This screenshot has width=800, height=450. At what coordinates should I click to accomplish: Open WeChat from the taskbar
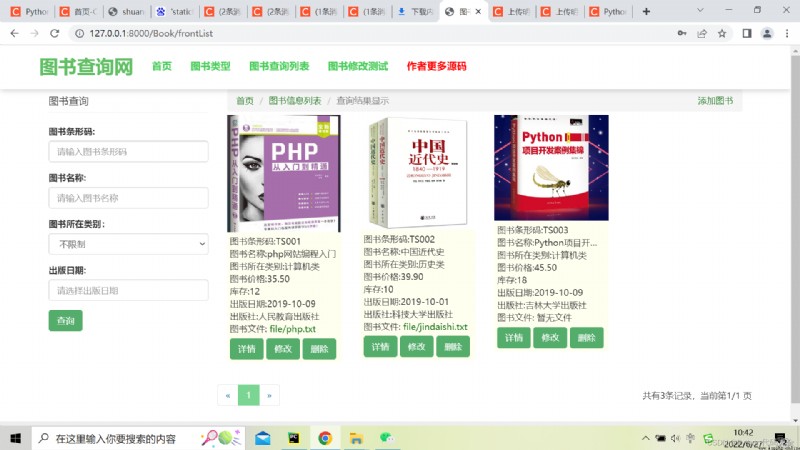click(x=387, y=438)
